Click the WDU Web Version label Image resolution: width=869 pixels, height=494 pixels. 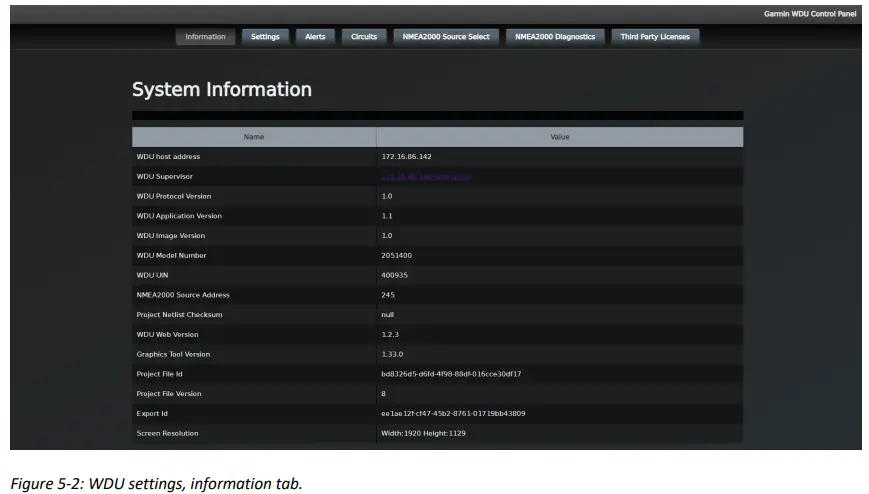pyautogui.click(x=167, y=335)
